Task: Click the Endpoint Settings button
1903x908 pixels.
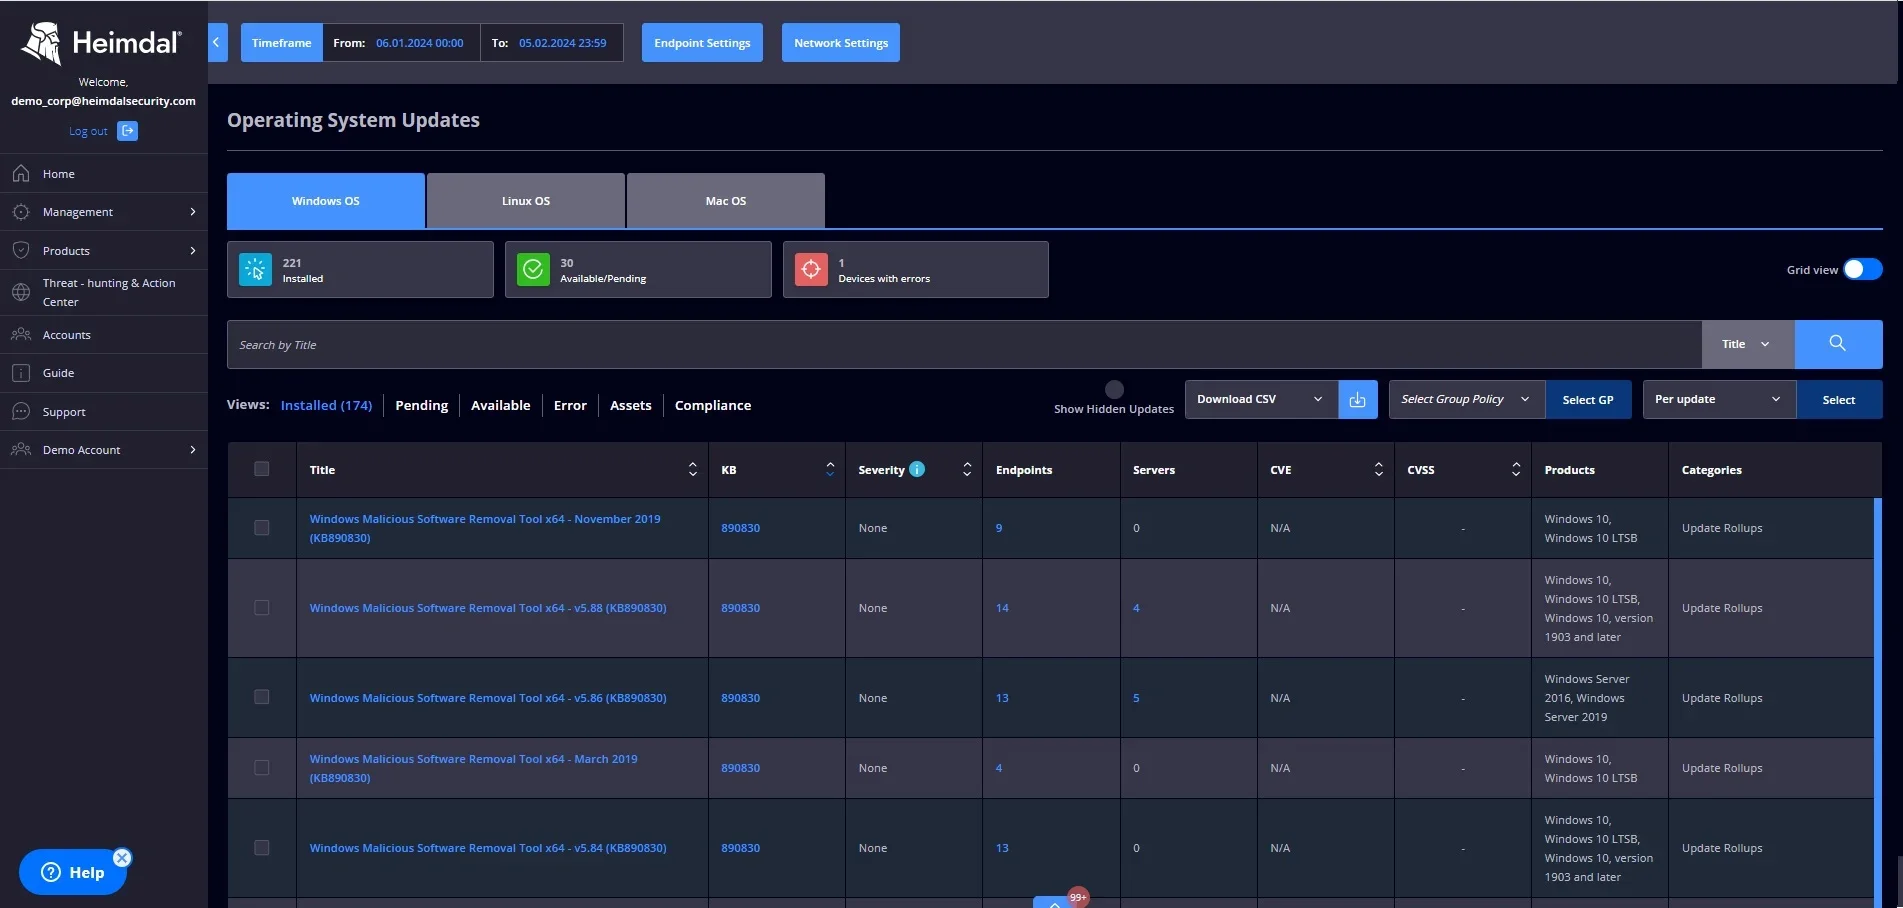Action: [702, 43]
